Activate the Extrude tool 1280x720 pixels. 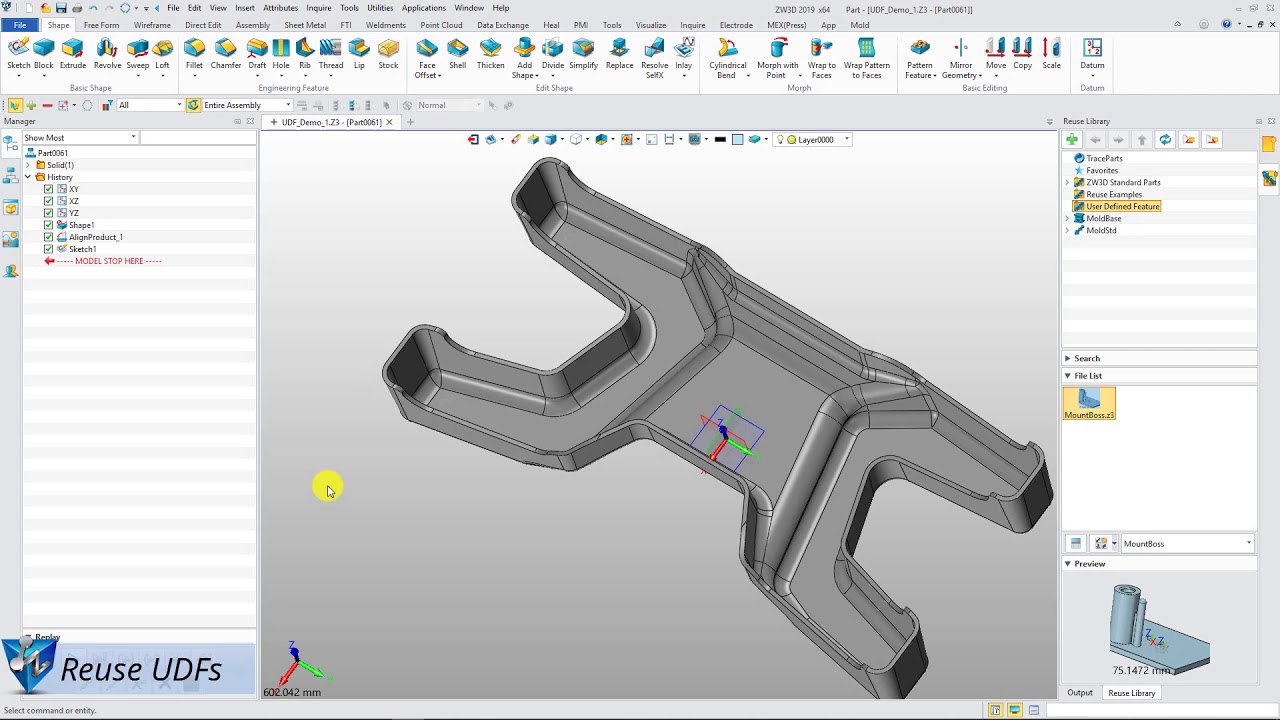point(73,55)
